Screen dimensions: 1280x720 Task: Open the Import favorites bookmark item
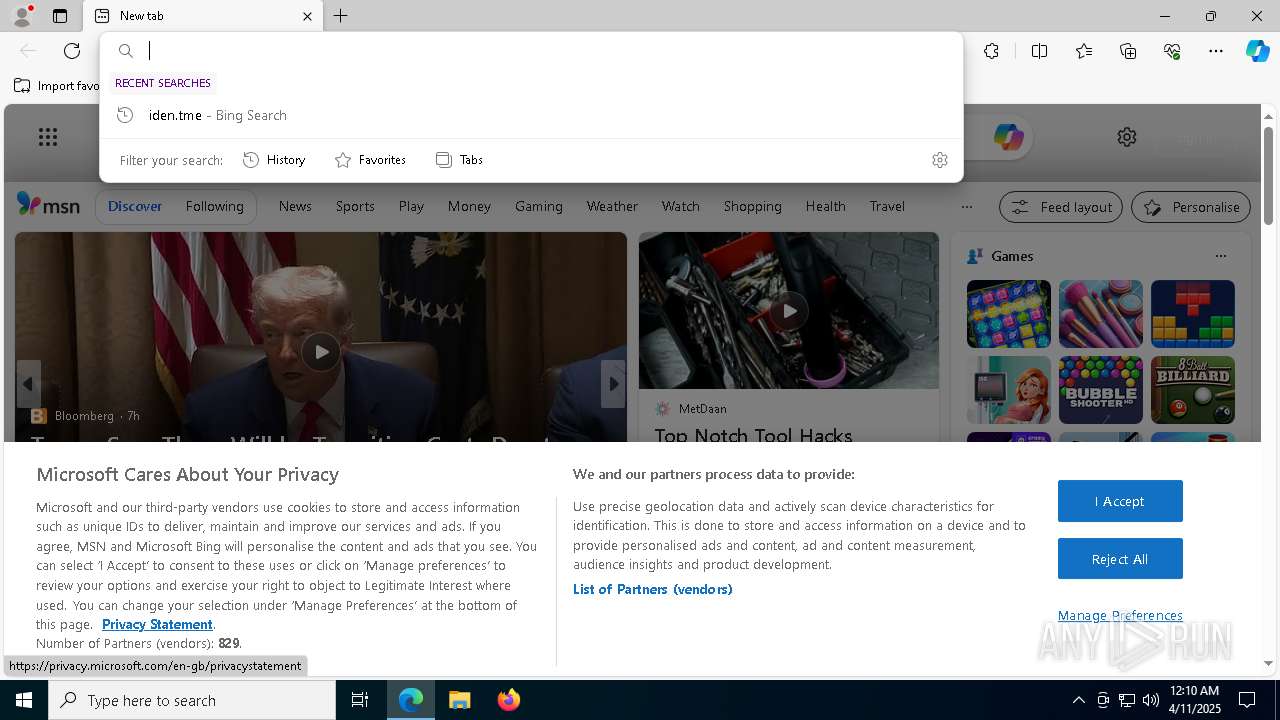tap(57, 86)
